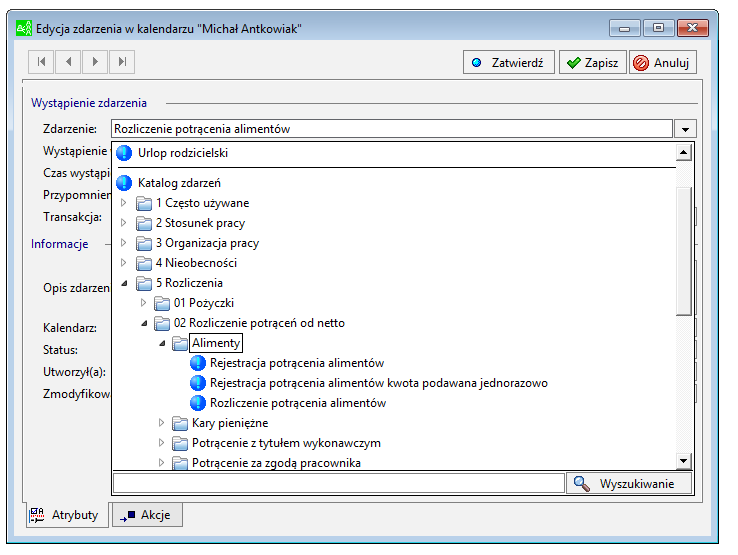The image size is (738, 555).
Task: Select the Urlop rodzicielski event
Action: point(183,153)
